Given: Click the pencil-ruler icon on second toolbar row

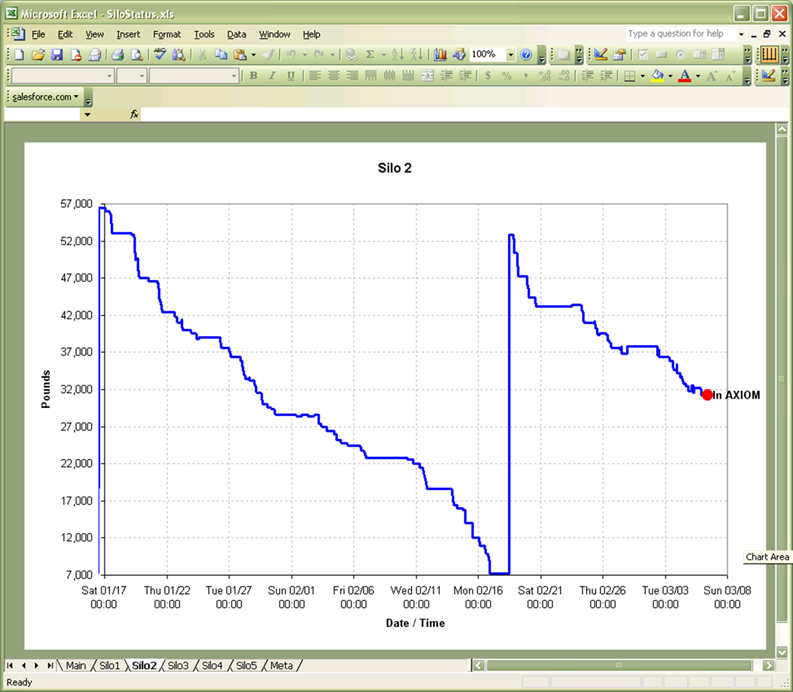Looking at the screenshot, I should point(768,76).
